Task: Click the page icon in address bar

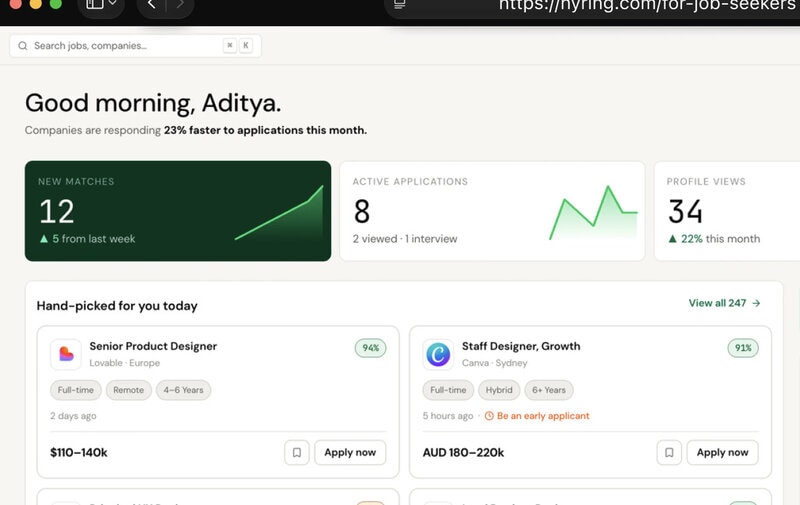Action: (399, 4)
